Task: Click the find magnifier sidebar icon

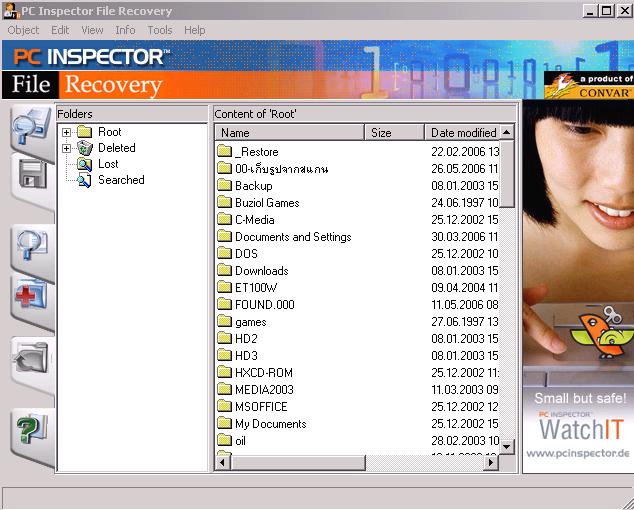Action: pyautogui.click(x=32, y=245)
